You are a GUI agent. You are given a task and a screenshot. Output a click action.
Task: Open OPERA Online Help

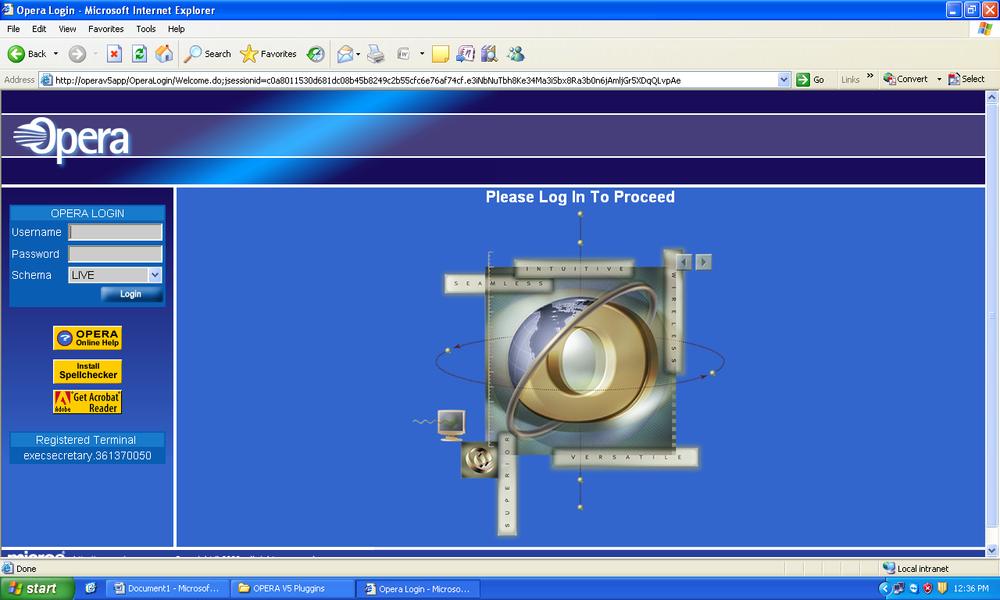[x=87, y=338]
